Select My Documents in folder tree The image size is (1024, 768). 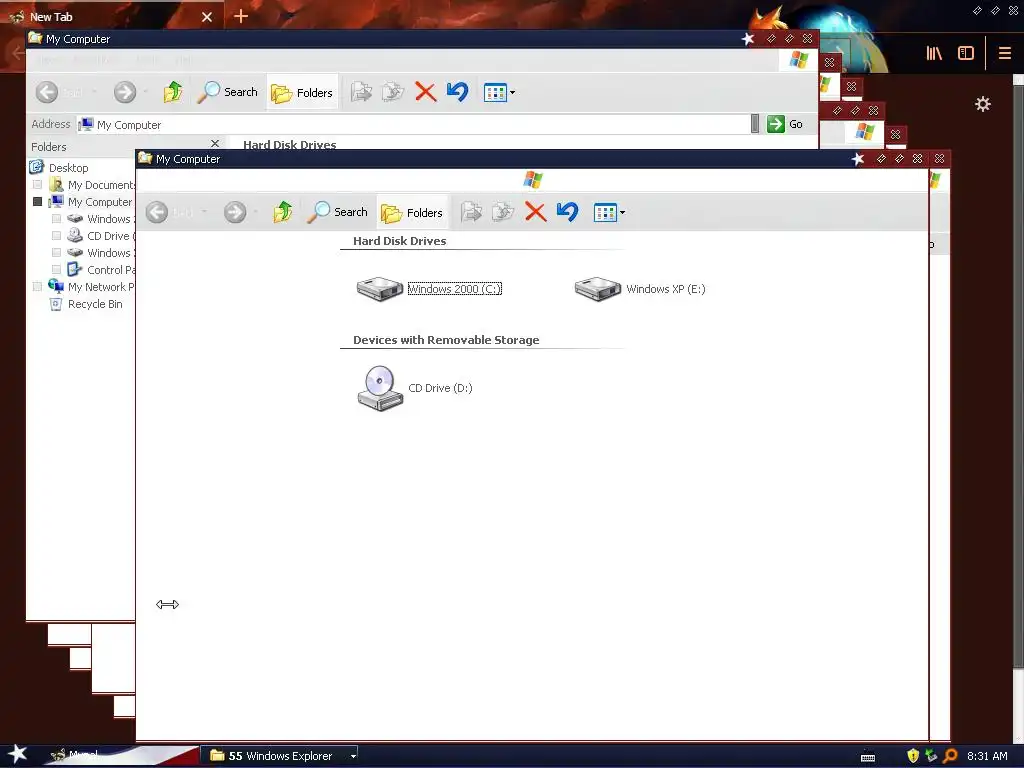pyautogui.click(x=92, y=185)
